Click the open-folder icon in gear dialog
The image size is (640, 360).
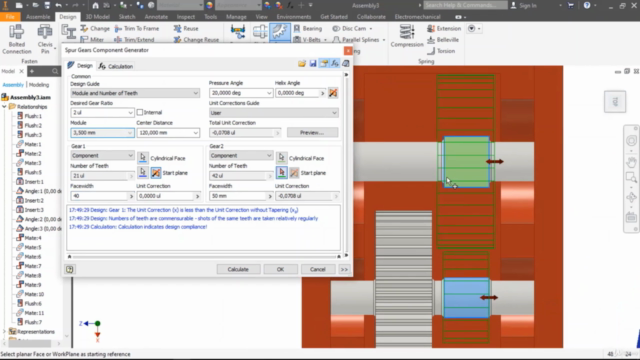pyautogui.click(x=302, y=64)
